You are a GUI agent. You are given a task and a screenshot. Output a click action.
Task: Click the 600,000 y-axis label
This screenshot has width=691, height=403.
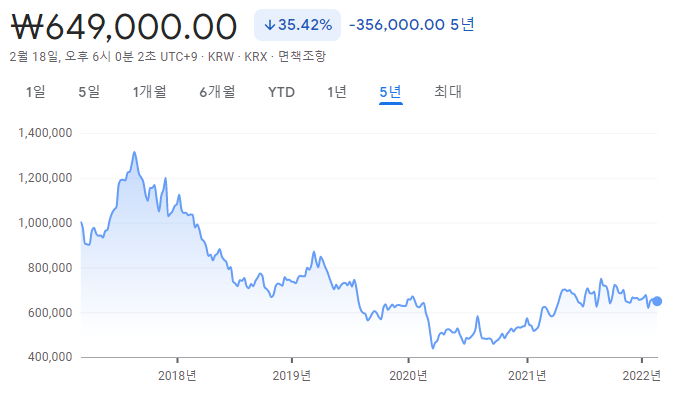tap(50, 313)
